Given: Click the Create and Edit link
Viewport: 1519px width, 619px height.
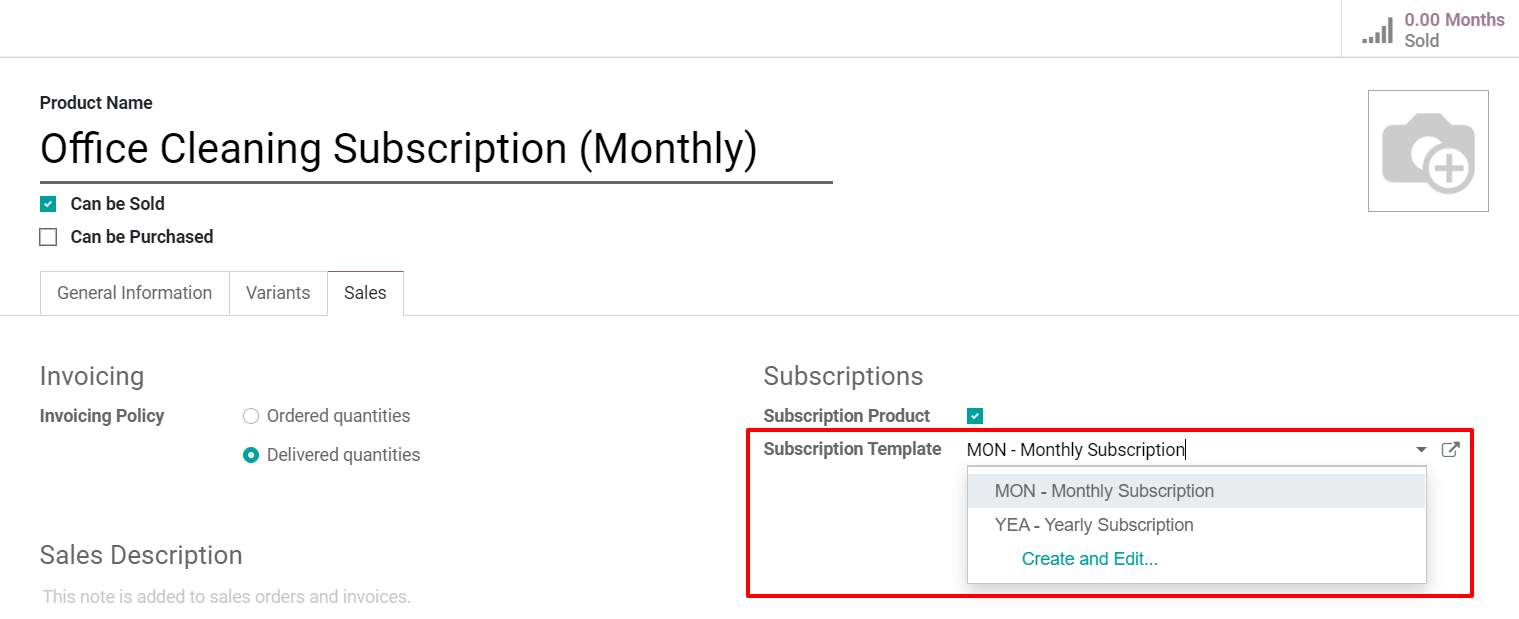Looking at the screenshot, I should click(1089, 558).
